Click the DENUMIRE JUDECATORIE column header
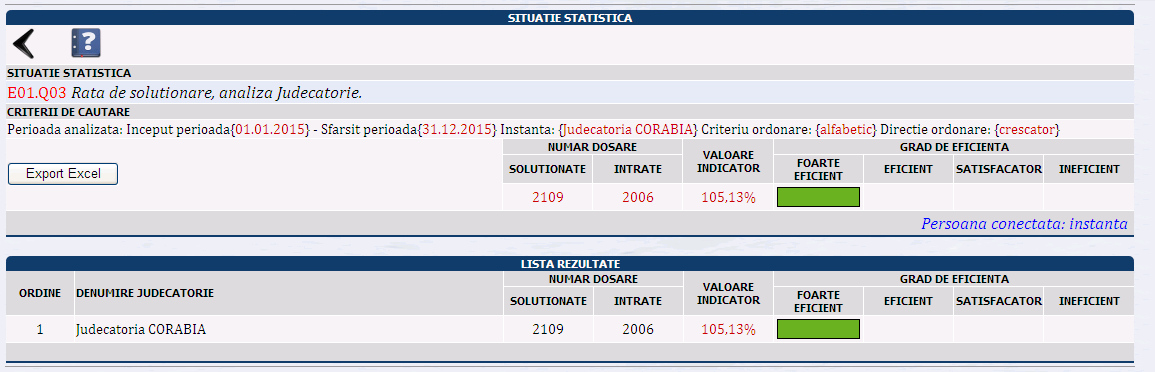1155x372 pixels. 144,293
